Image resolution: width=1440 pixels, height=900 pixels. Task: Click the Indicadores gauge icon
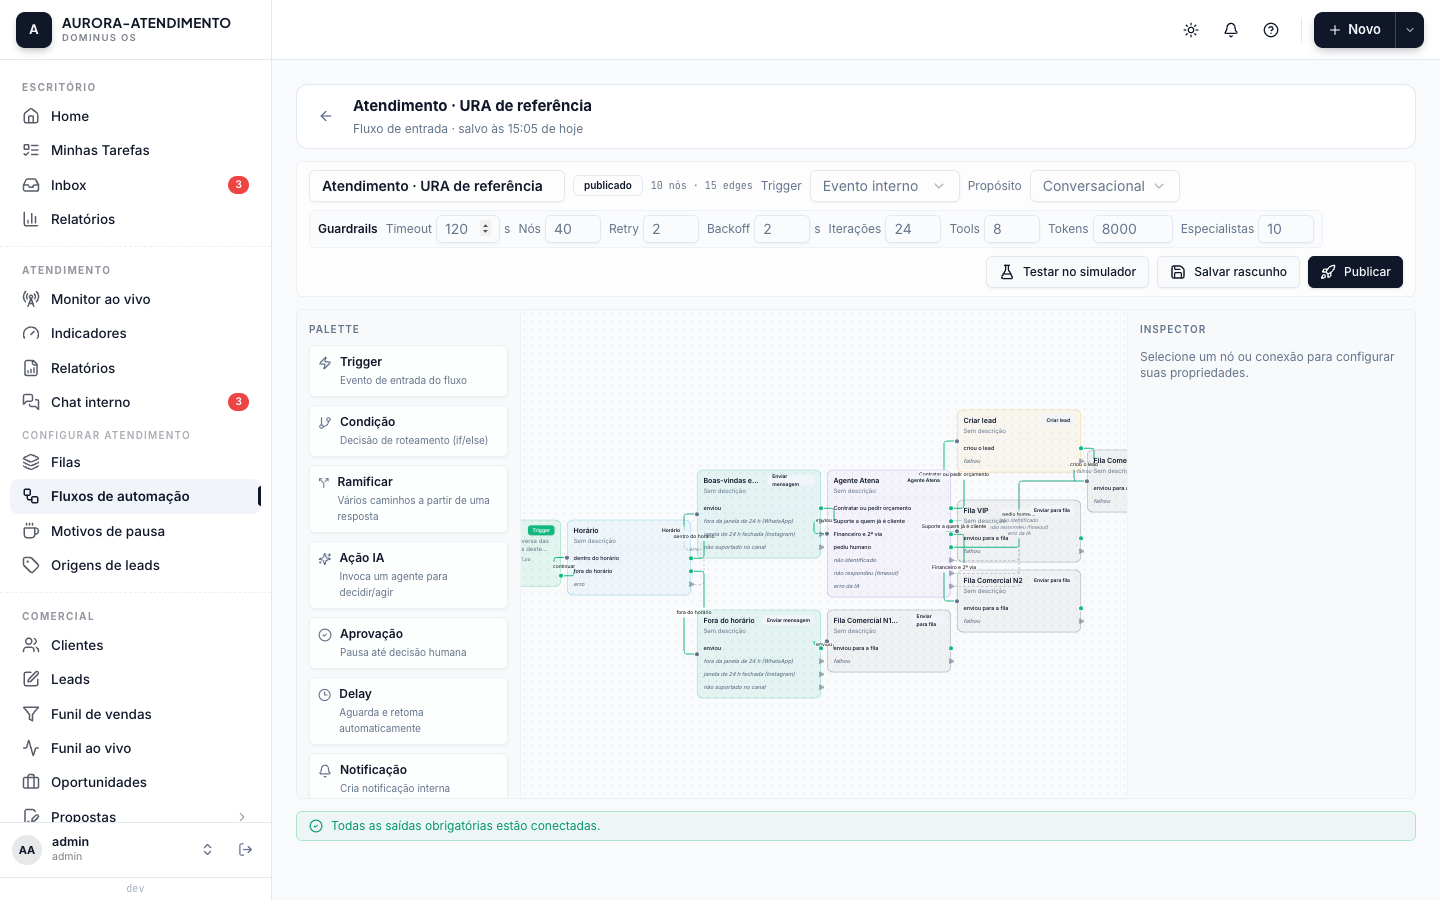tap(31, 333)
